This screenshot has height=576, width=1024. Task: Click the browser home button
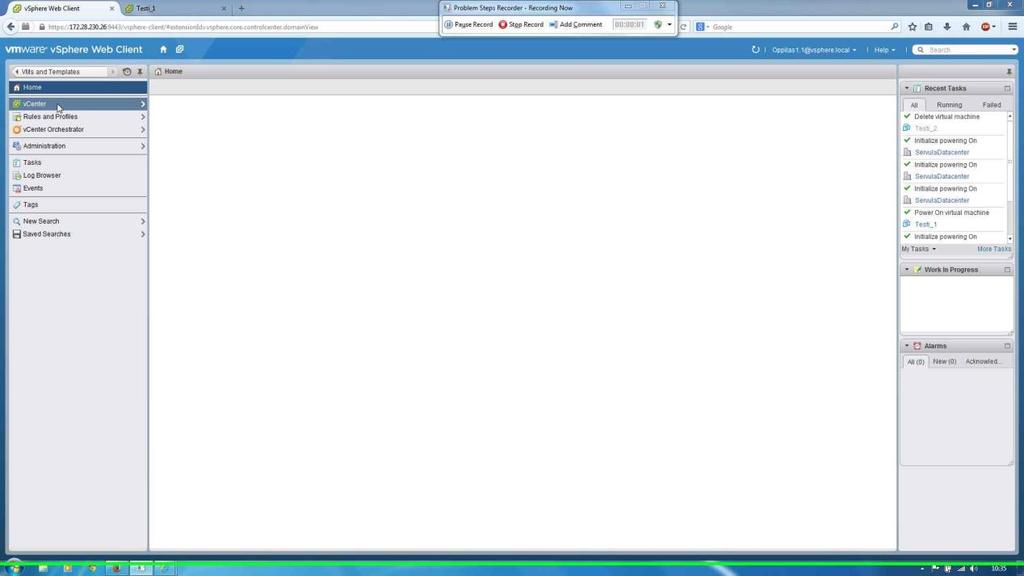(966, 27)
